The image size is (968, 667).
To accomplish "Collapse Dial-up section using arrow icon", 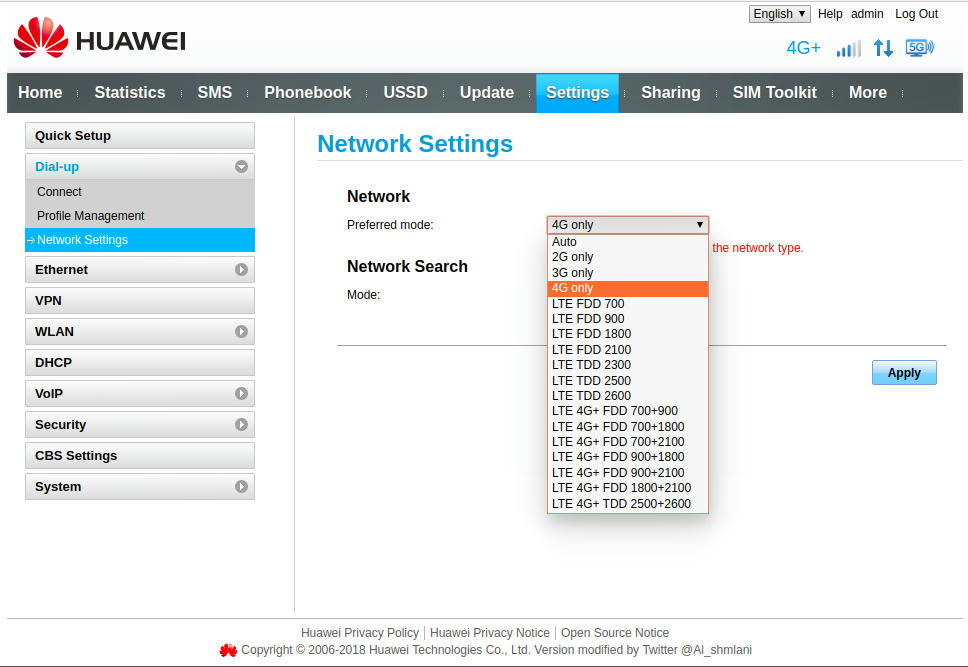I will coord(241,167).
